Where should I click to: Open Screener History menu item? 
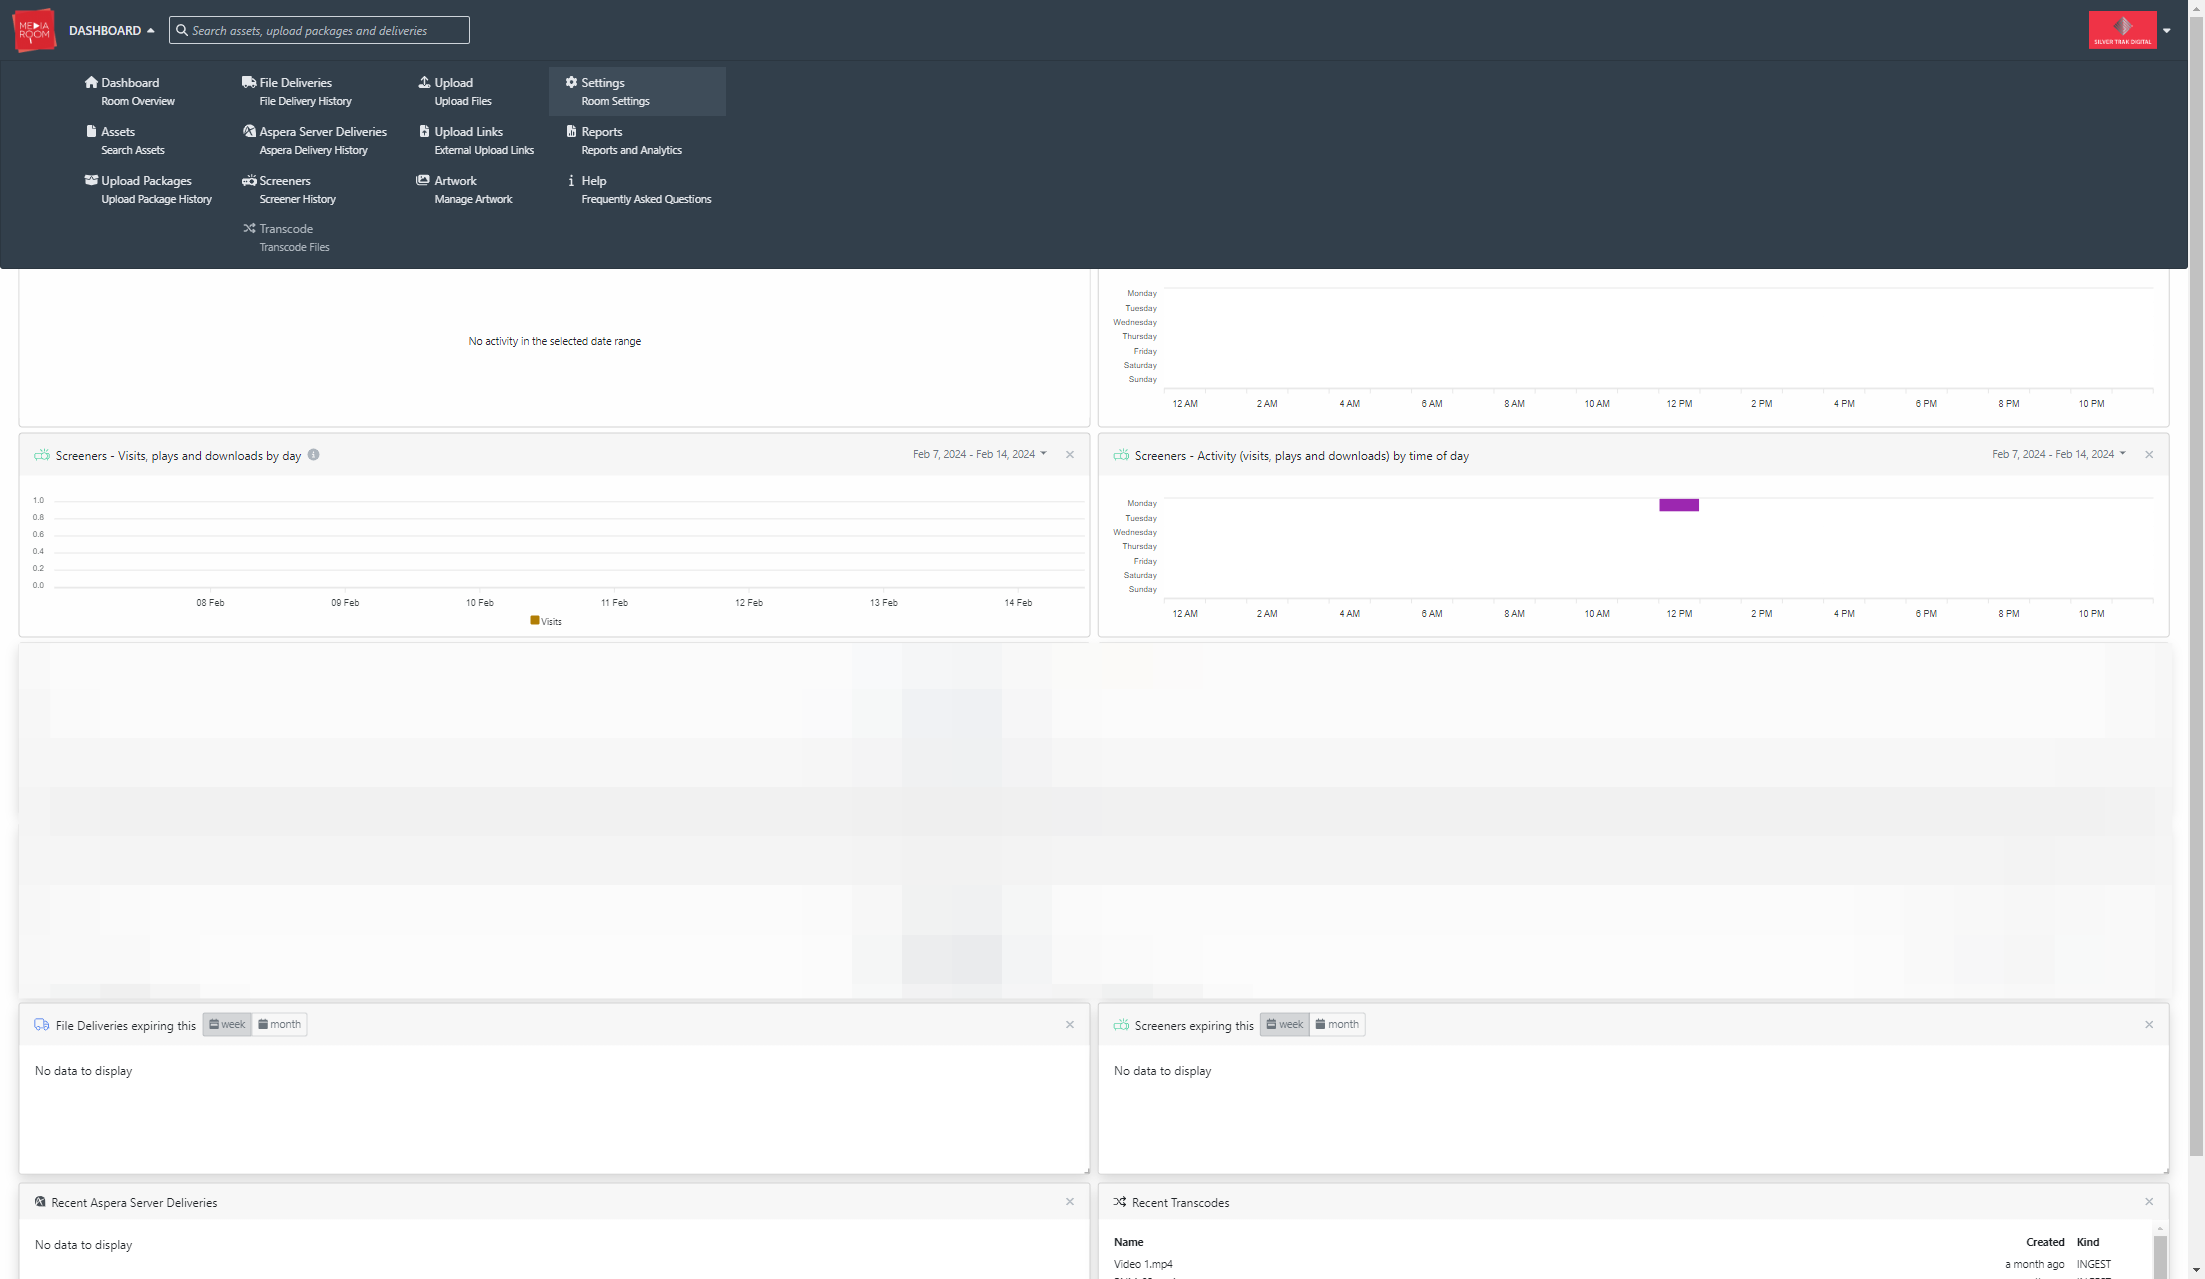click(x=297, y=199)
